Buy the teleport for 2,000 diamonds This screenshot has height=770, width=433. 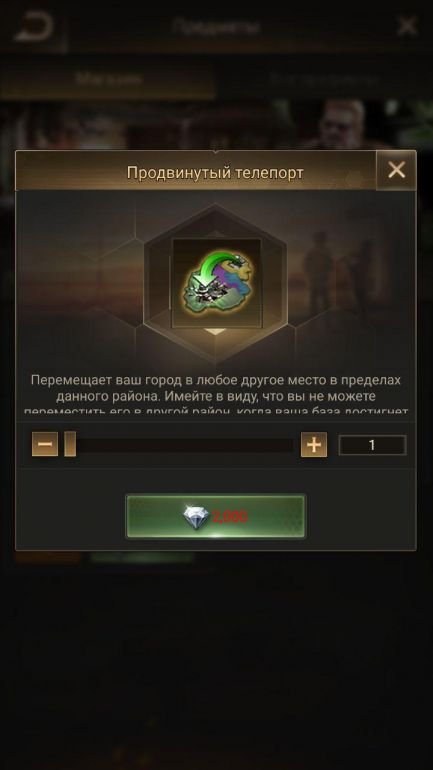tap(216, 517)
